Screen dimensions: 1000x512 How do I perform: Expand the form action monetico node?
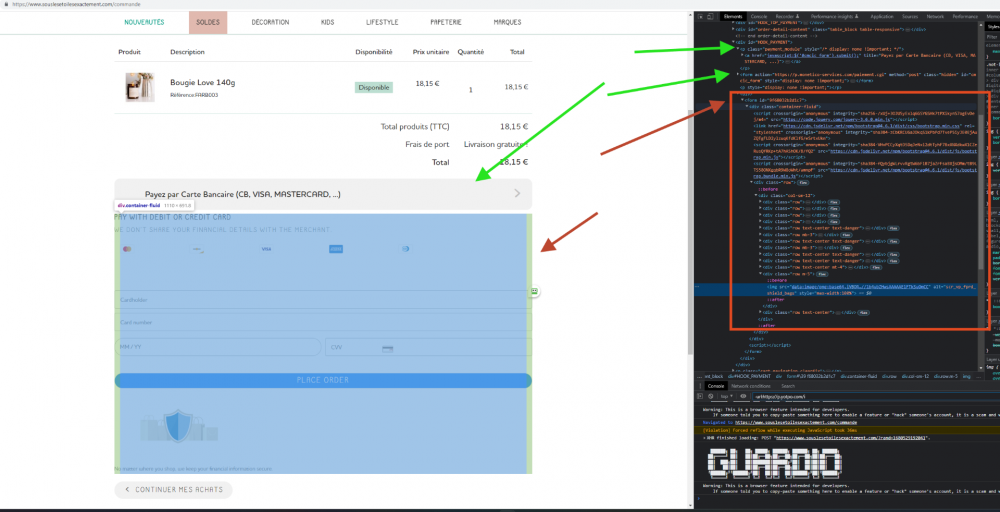(x=737, y=74)
